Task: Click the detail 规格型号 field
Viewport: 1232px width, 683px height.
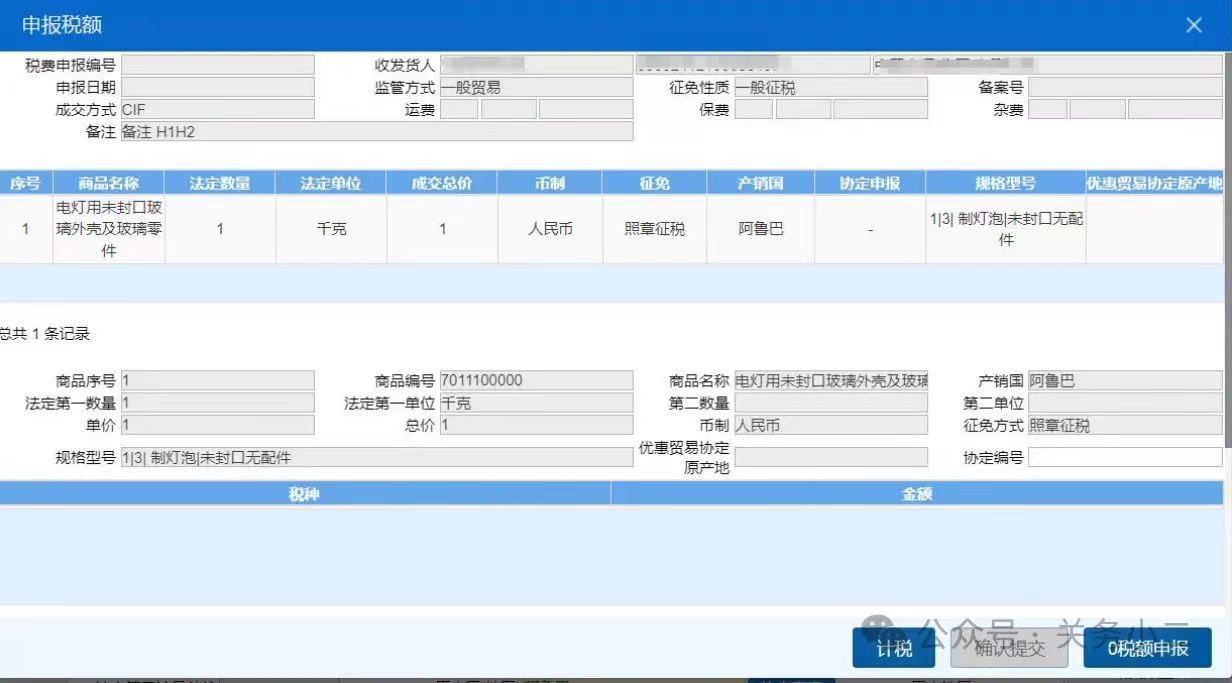Action: 377,457
